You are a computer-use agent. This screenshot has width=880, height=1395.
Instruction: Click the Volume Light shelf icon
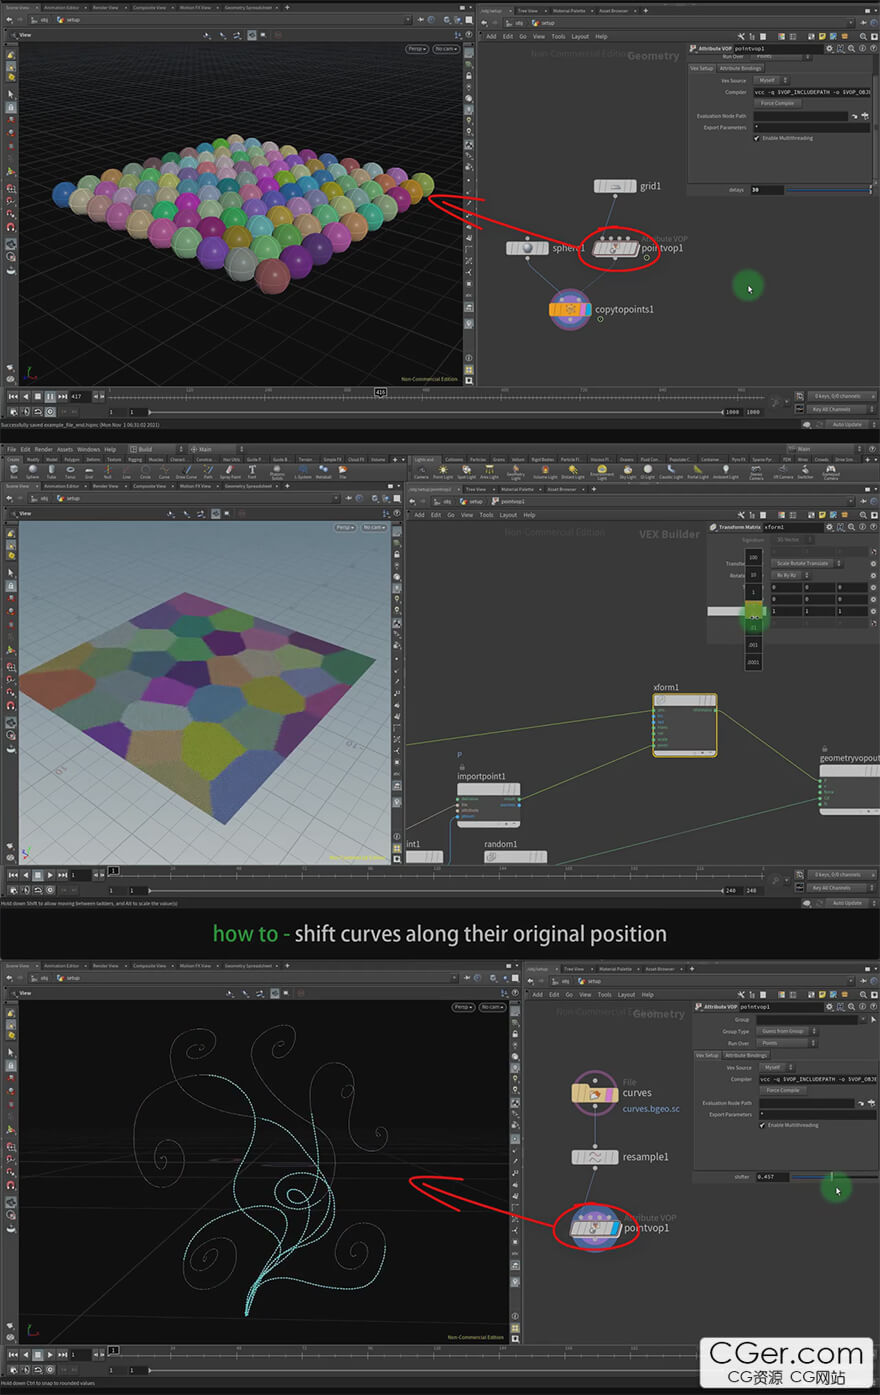click(545, 471)
